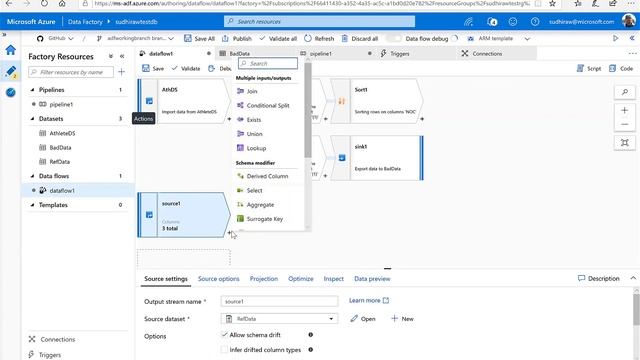The height and width of the screenshot is (360, 640).
Task: Collapse the Datasets tree section
Action: point(32,119)
